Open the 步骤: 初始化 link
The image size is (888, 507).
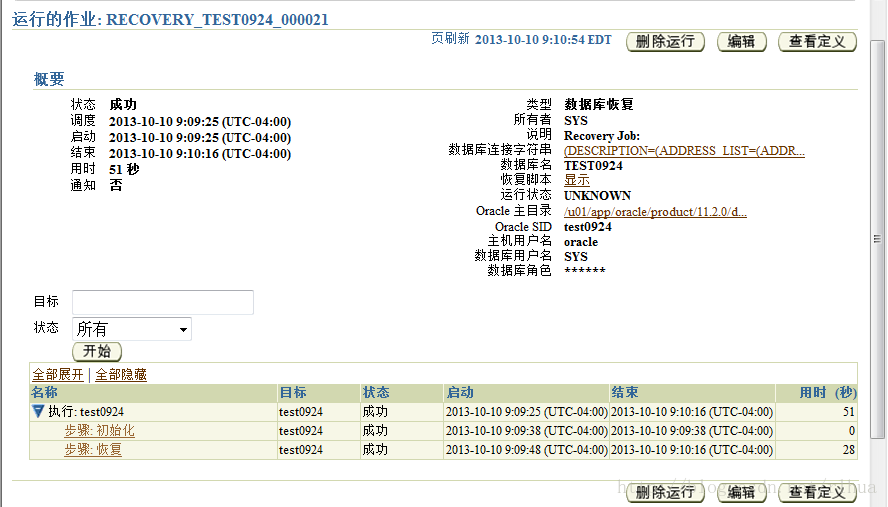(99, 431)
